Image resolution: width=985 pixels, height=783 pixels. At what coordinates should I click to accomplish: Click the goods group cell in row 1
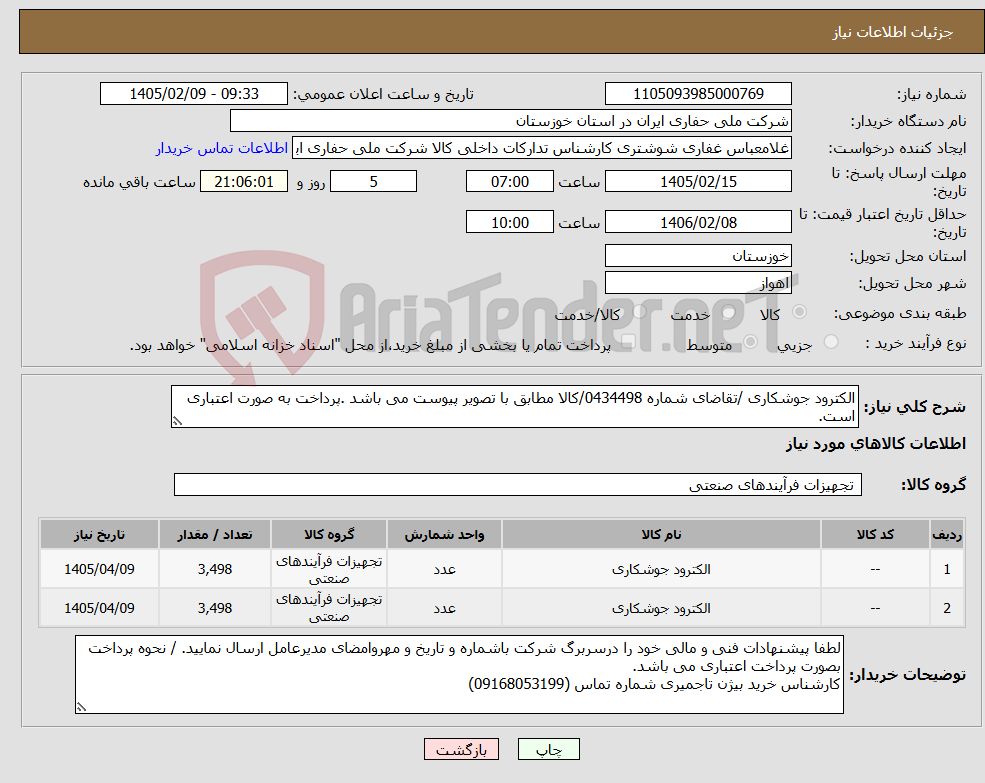click(329, 569)
